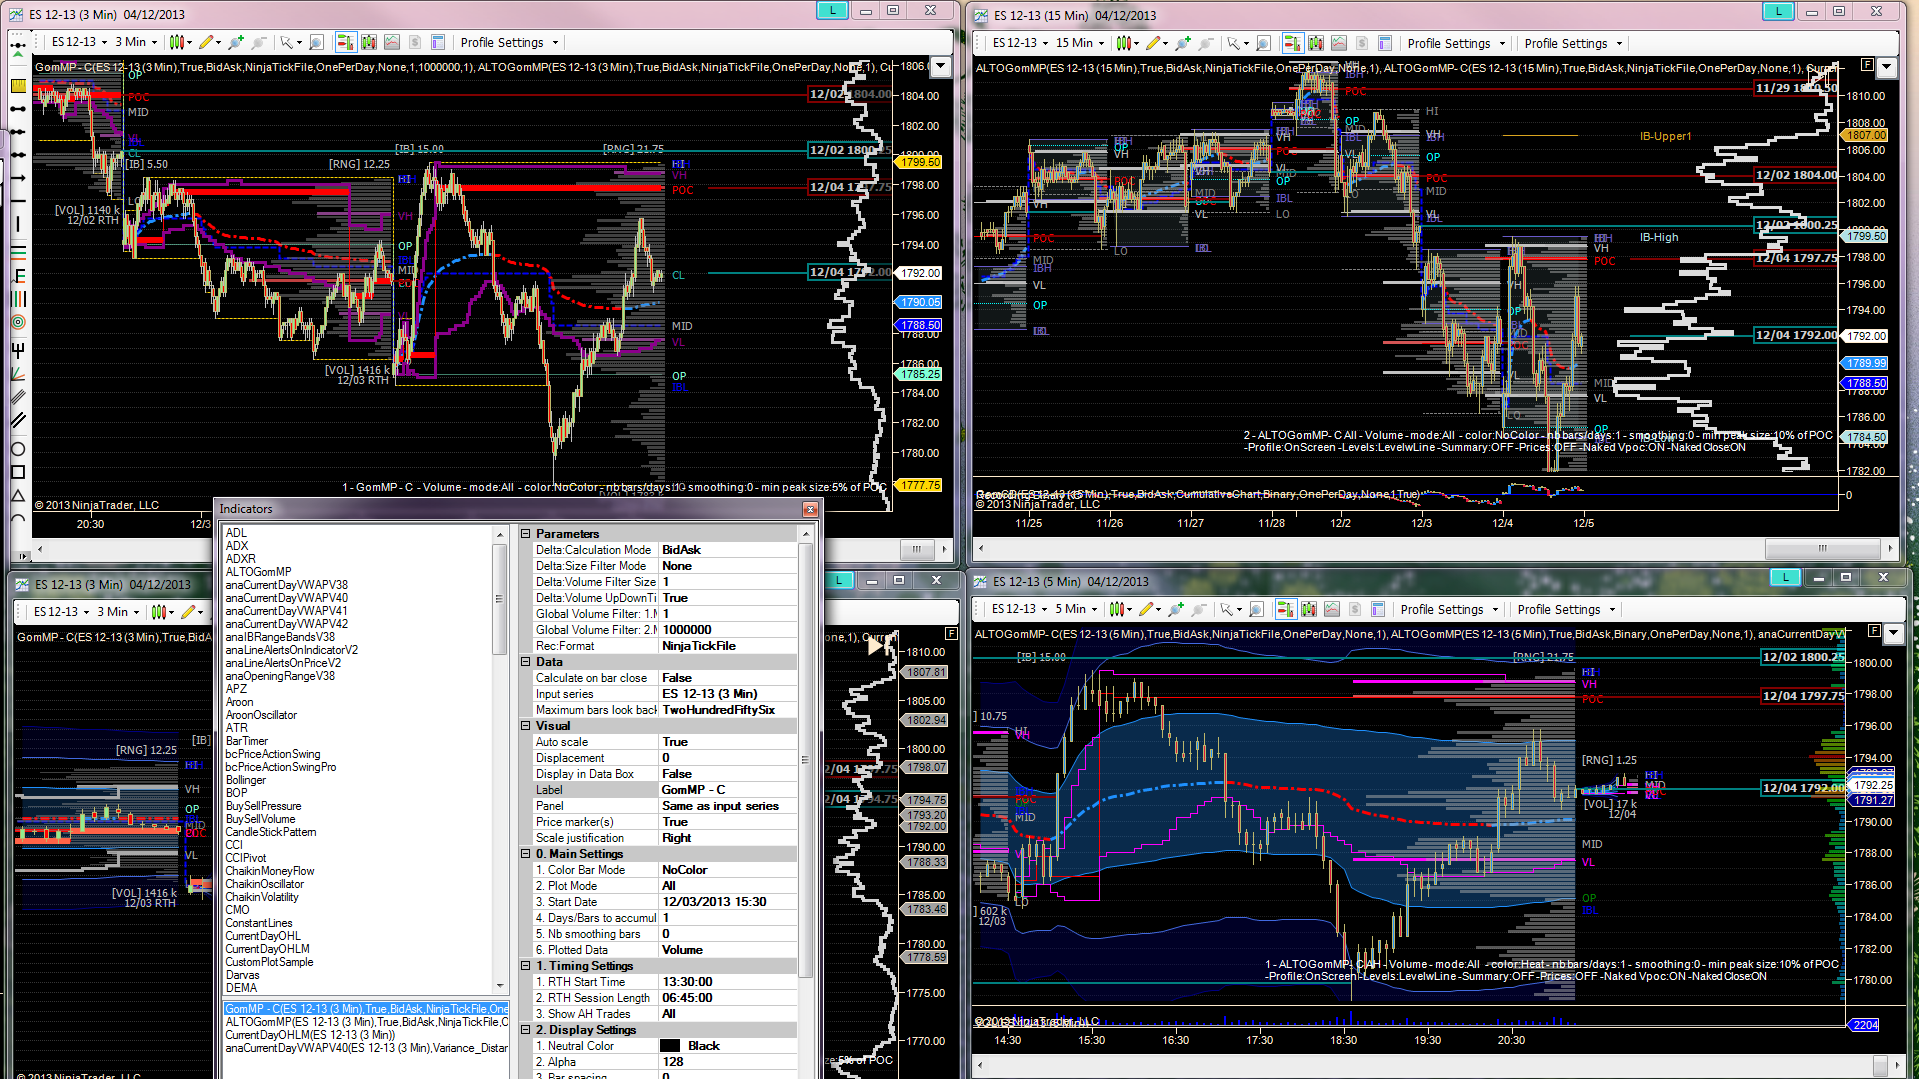Image resolution: width=1919 pixels, height=1079 pixels.
Task: Close the Indicators dialog
Action: click(x=810, y=509)
